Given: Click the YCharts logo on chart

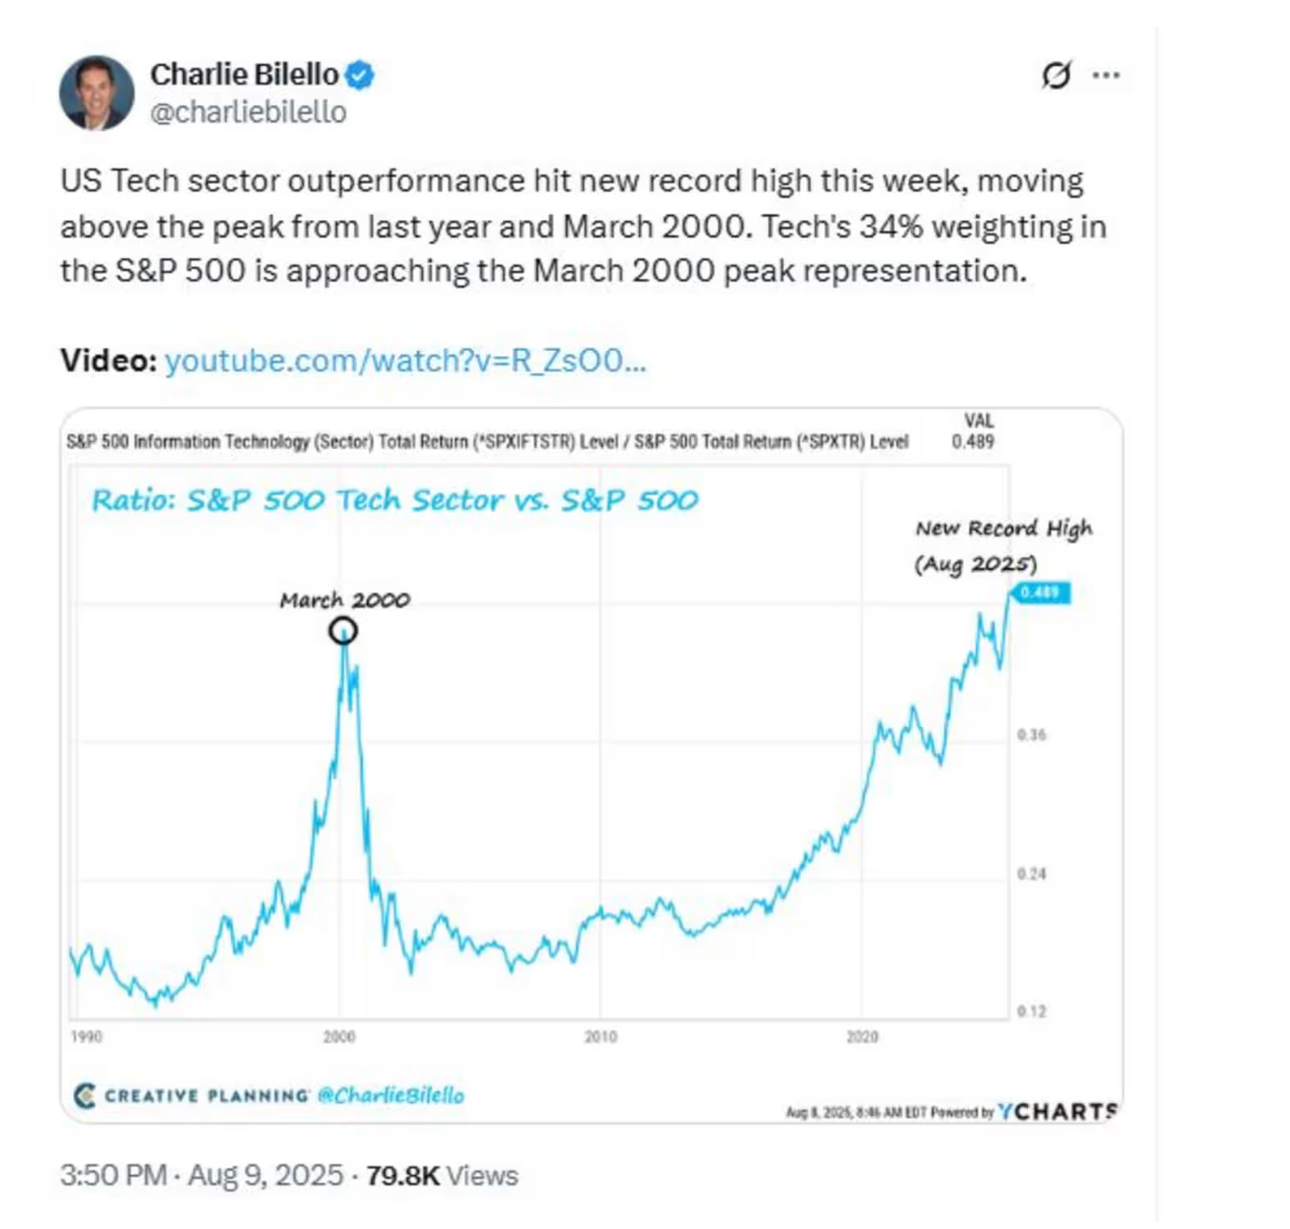Looking at the screenshot, I should pyautogui.click(x=1057, y=1111).
